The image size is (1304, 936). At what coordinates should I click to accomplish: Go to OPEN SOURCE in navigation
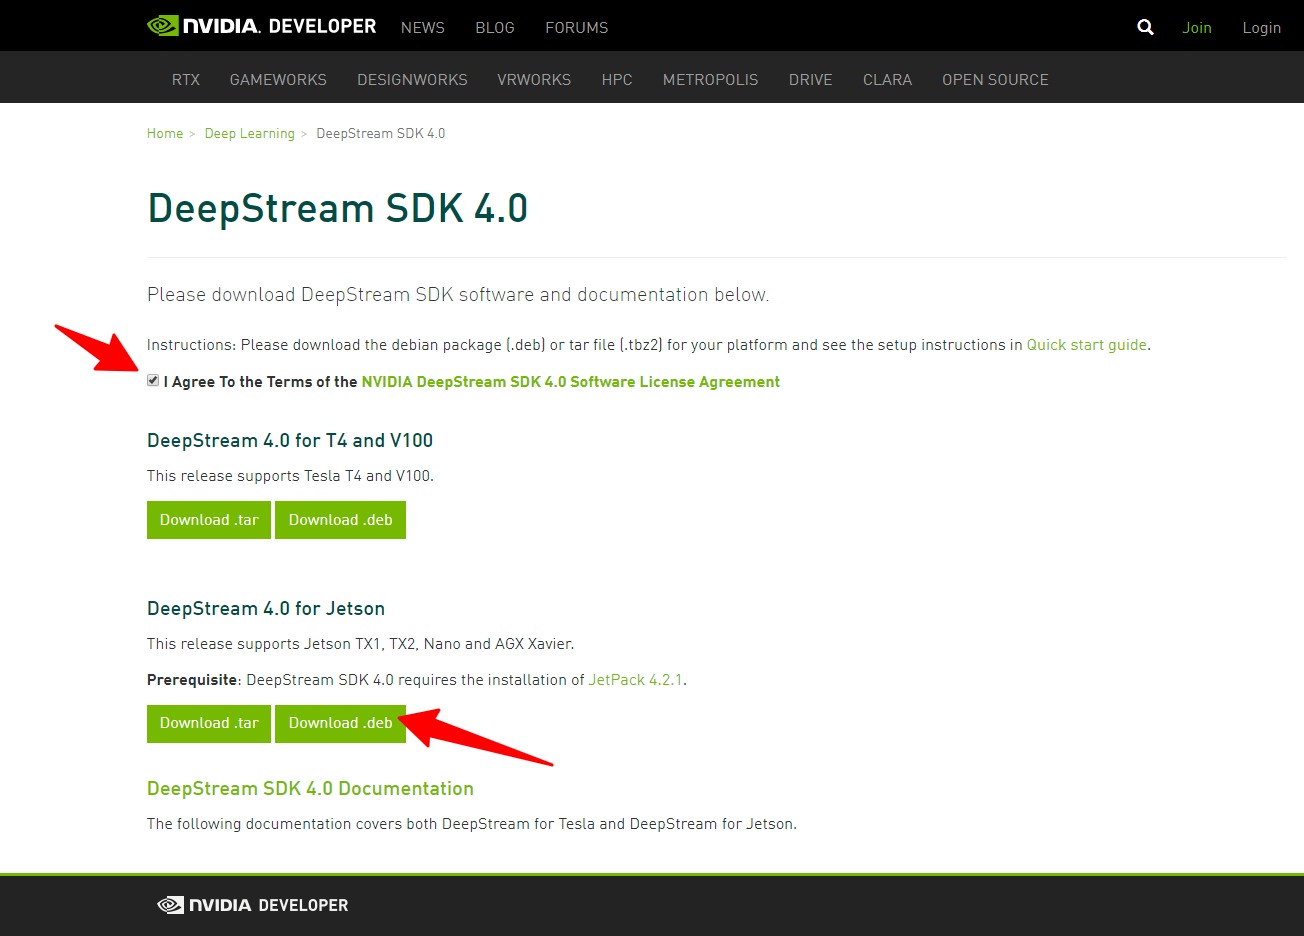(x=995, y=80)
